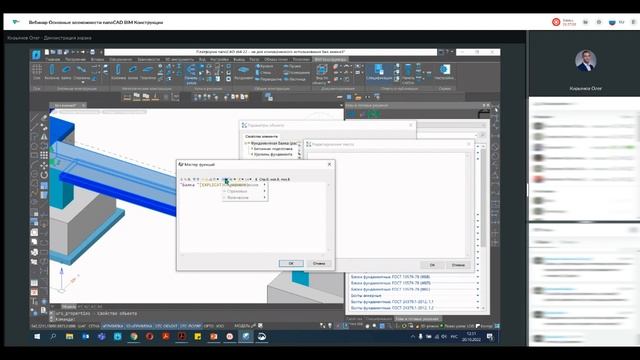The image size is (640, 360).
Task: Click the Save icon in quick access toolbar
Action: click(x=60, y=52)
